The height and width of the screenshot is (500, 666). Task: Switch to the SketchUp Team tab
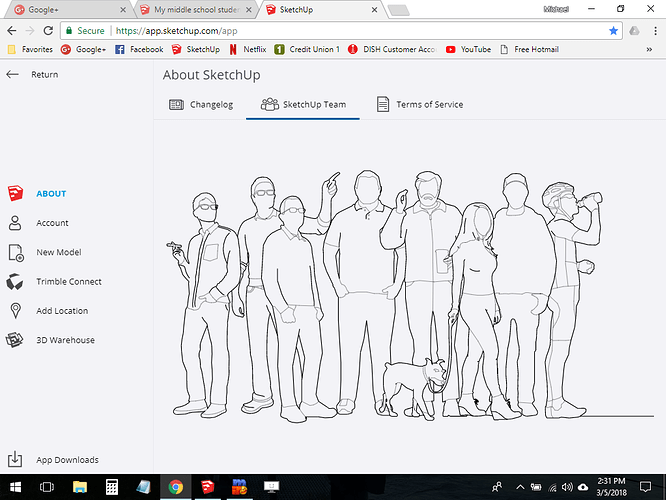point(303,105)
